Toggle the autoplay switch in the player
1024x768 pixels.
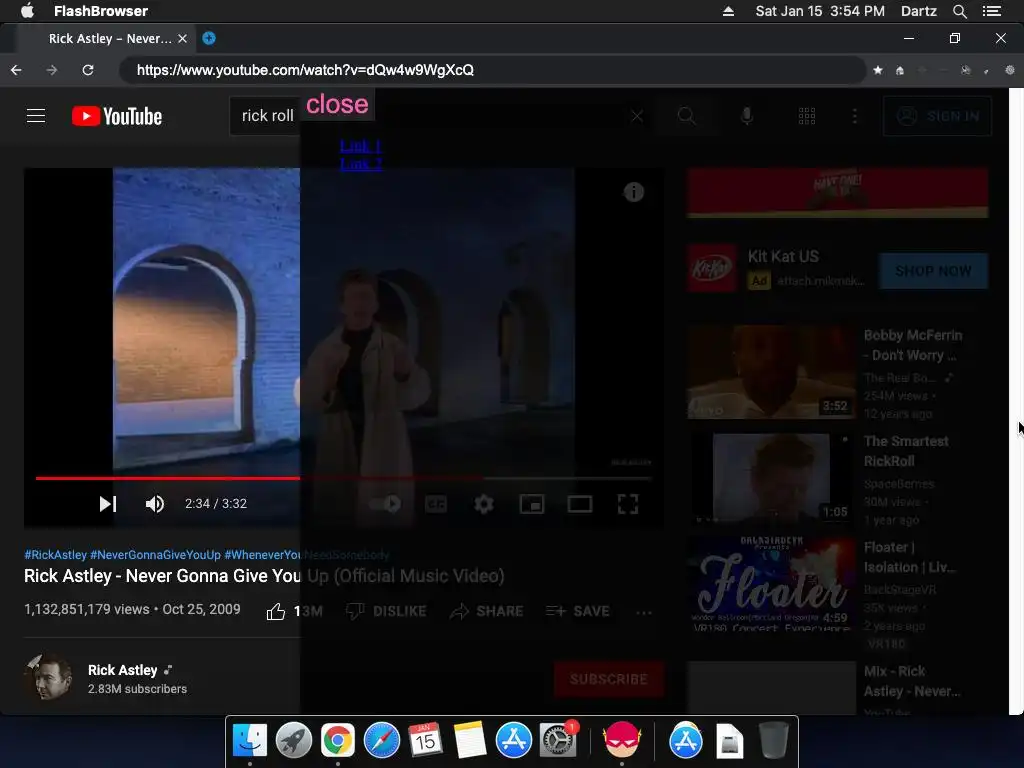pyautogui.click(x=385, y=504)
